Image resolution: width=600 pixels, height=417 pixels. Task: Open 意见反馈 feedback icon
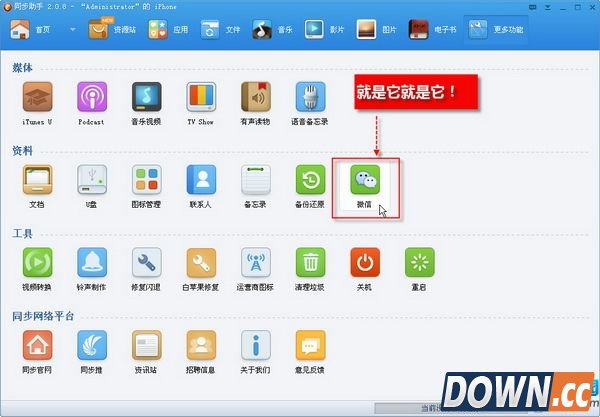pos(310,345)
